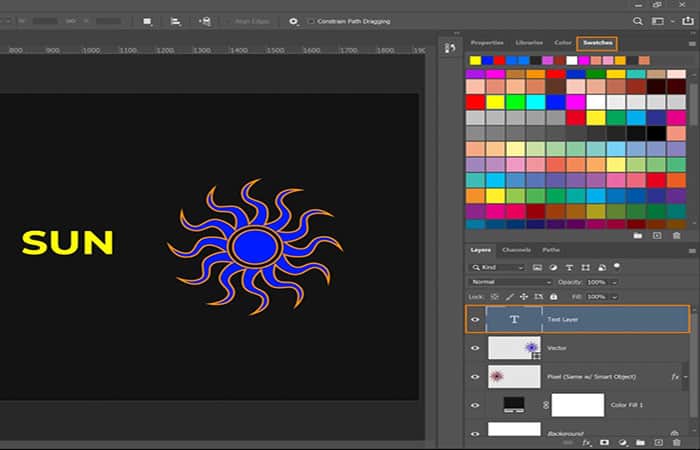Open the Normal blend mode dropdown
The height and width of the screenshot is (450, 700).
(510, 282)
